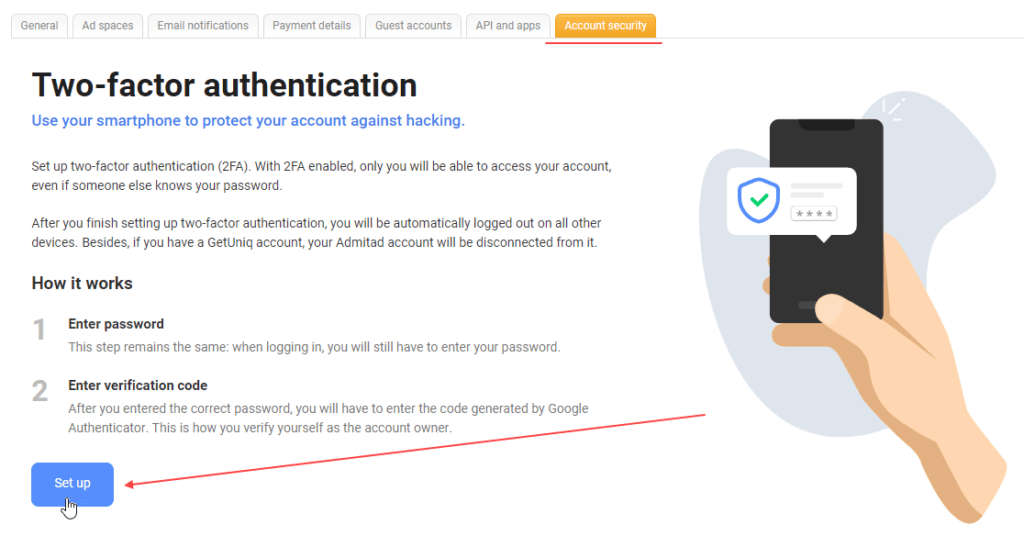The width and height of the screenshot is (1024, 536).
Task: Click the Two-factor authentication heading
Action: [224, 86]
